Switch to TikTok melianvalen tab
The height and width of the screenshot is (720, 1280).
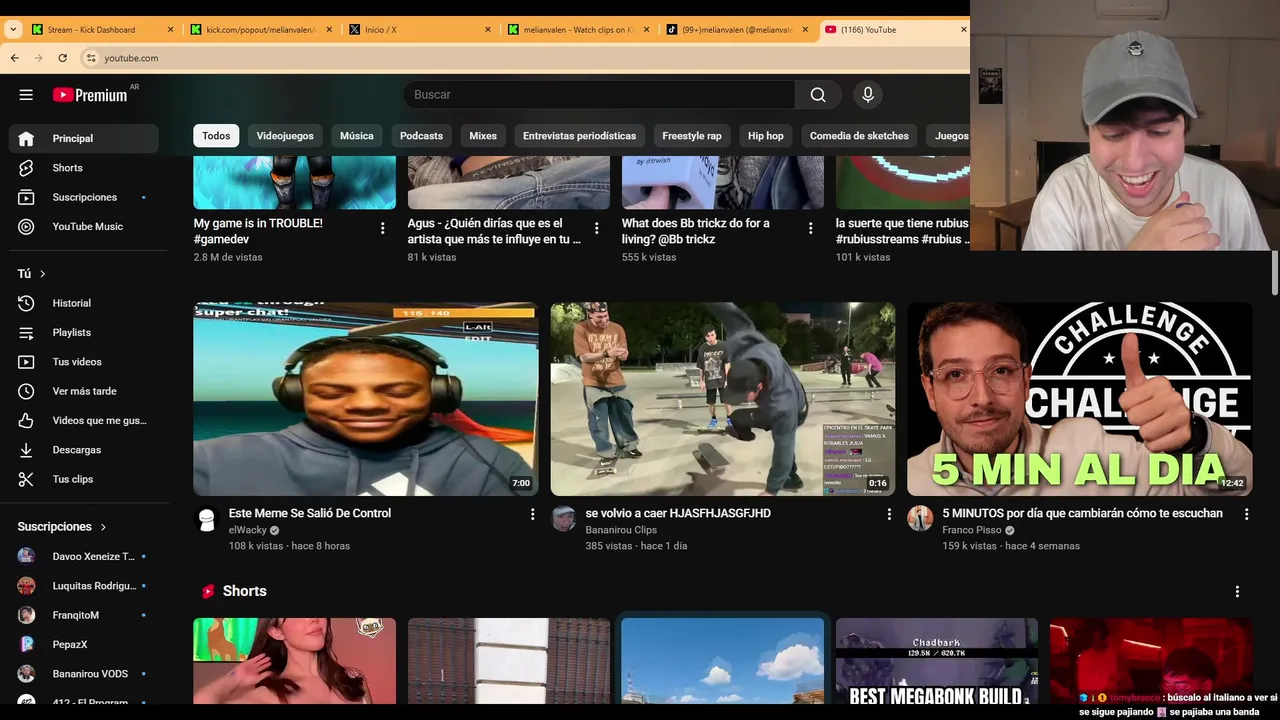pyautogui.click(x=738, y=30)
